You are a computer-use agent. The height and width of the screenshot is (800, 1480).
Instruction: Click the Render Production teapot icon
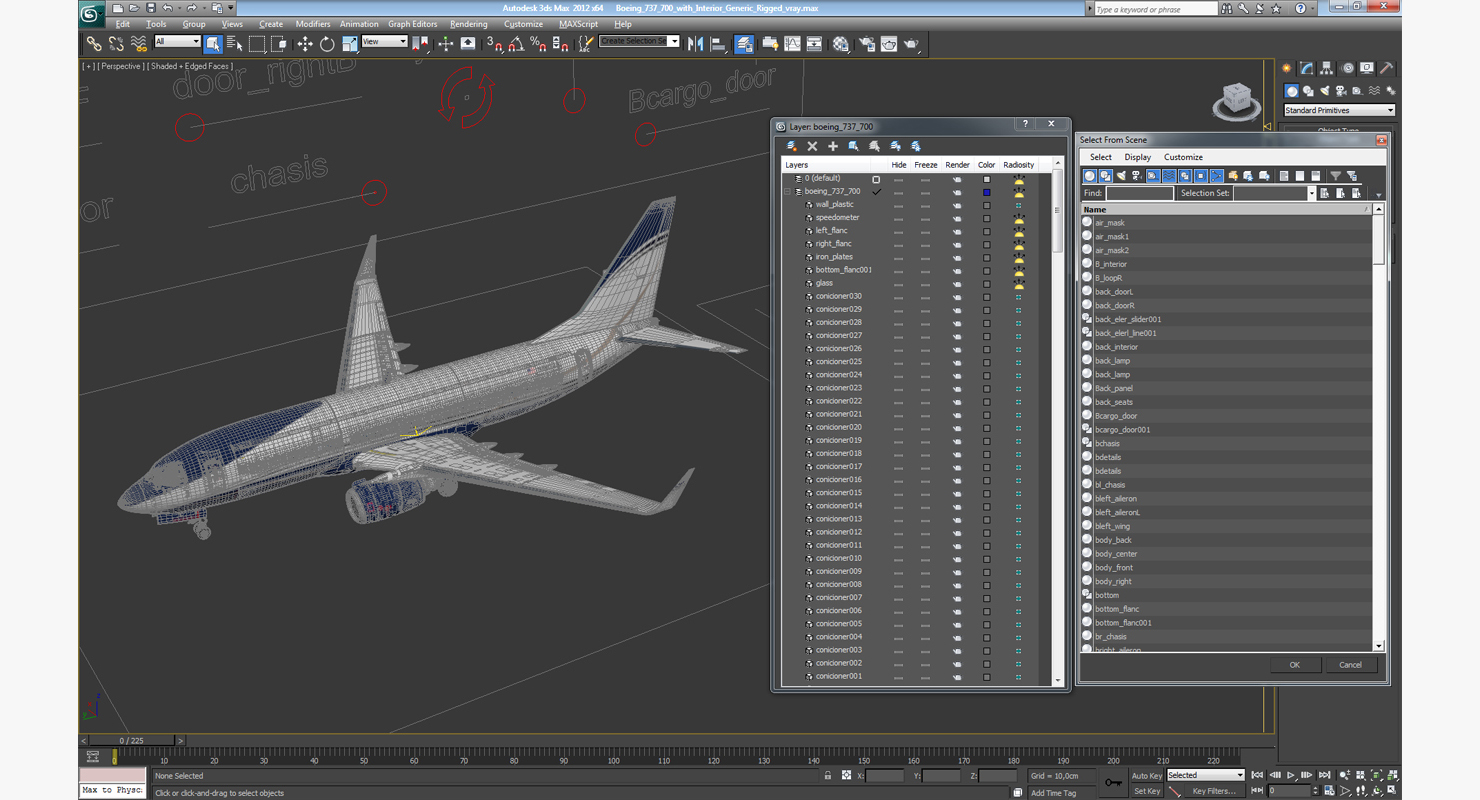(x=911, y=43)
